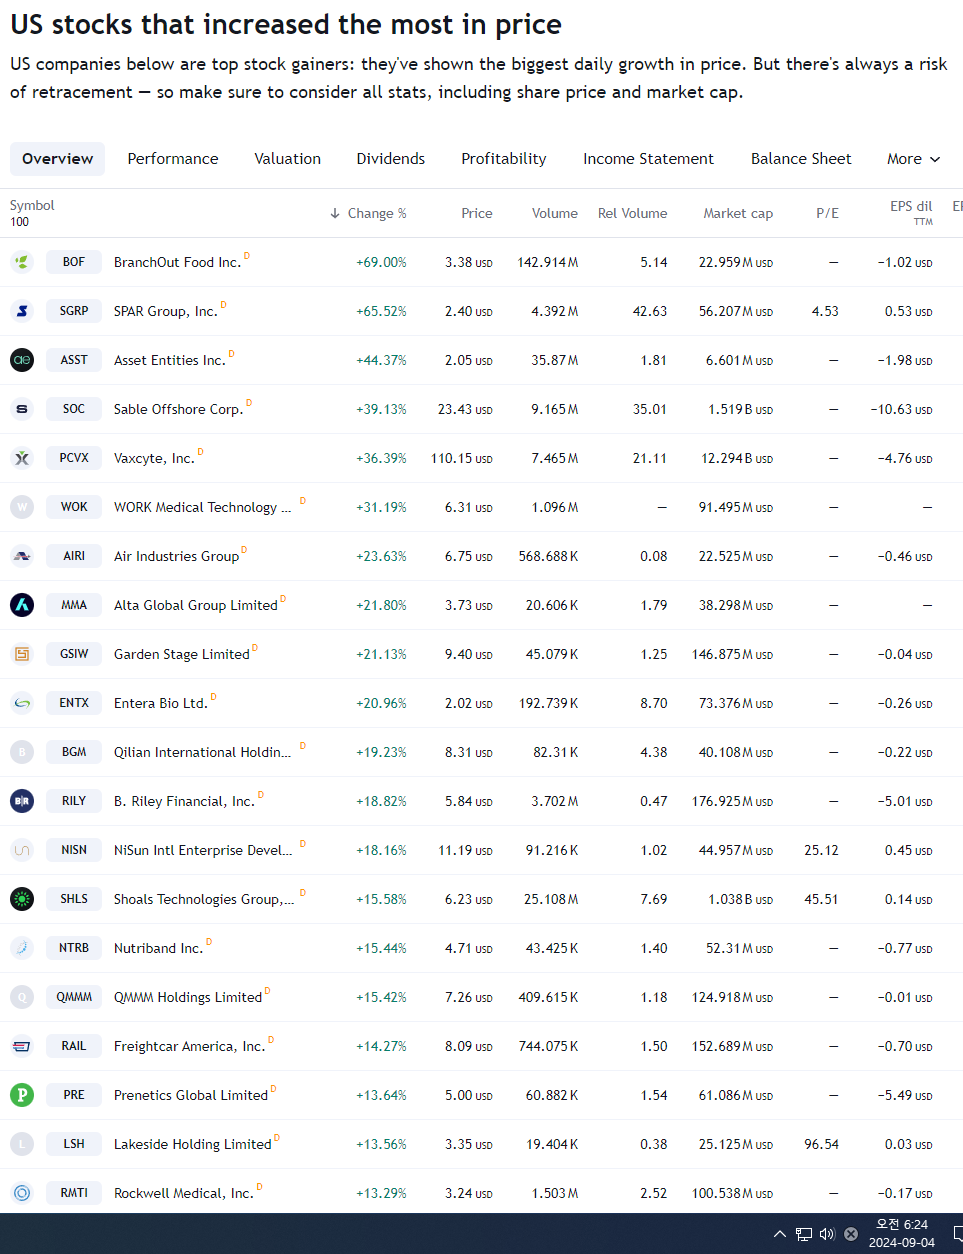This screenshot has height=1254, width=963.
Task: Open the Garden Stage Limited link
Action: 182,654
